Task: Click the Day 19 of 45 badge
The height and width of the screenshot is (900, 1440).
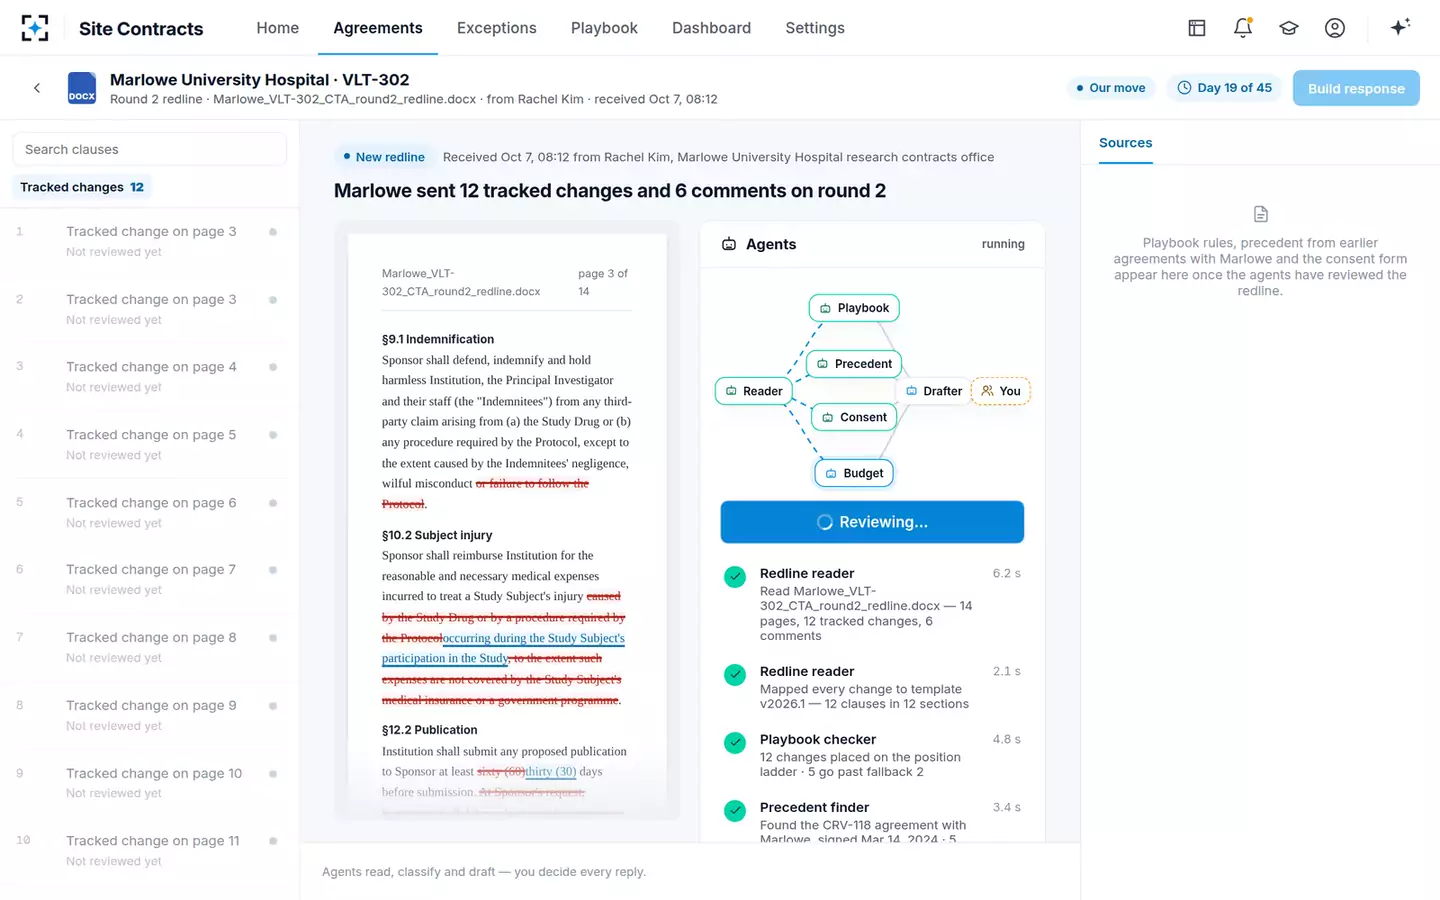Action: 1225,88
